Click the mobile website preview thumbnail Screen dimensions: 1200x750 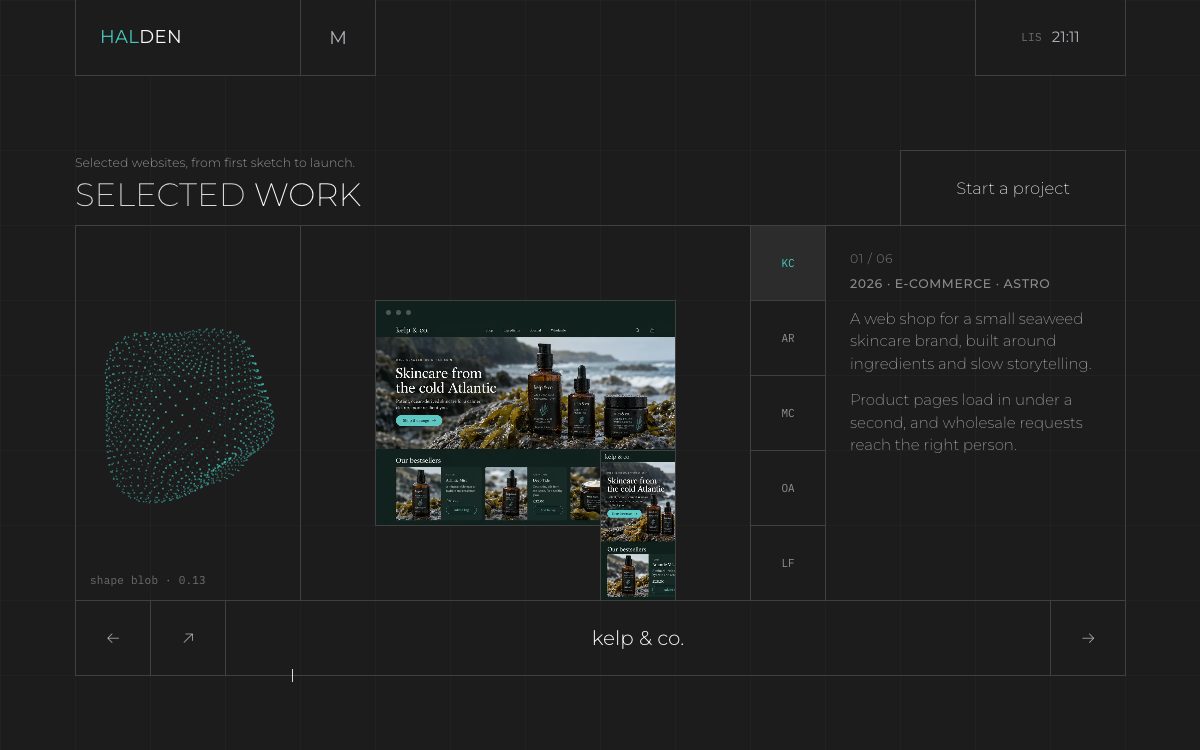pos(638,525)
